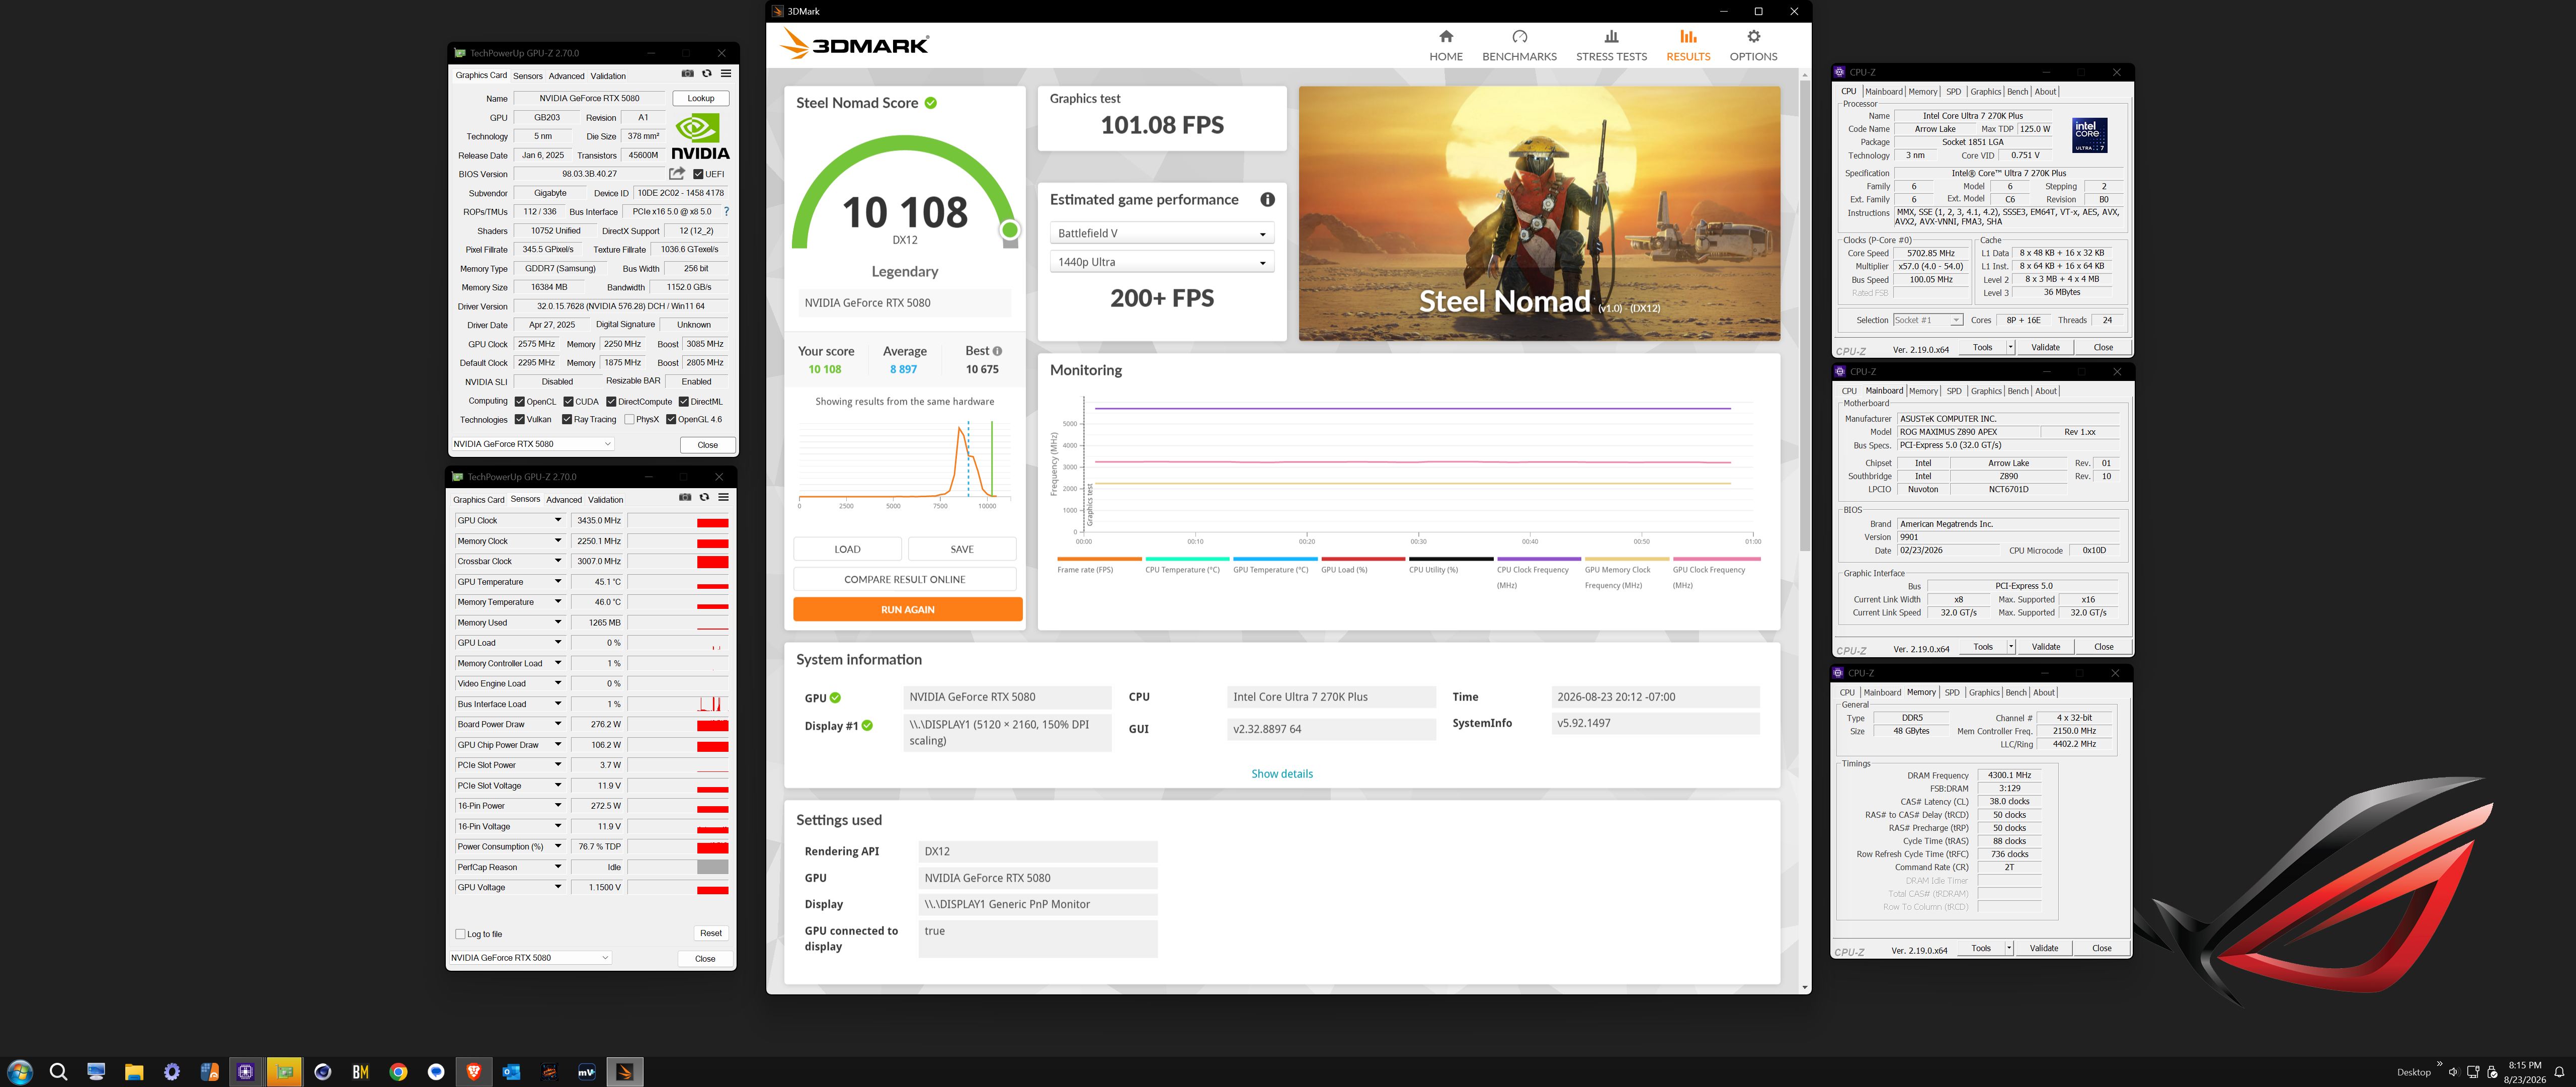Image resolution: width=2576 pixels, height=1087 pixels.
Task: Open the taskbar Search magnifier
Action: click(58, 1072)
